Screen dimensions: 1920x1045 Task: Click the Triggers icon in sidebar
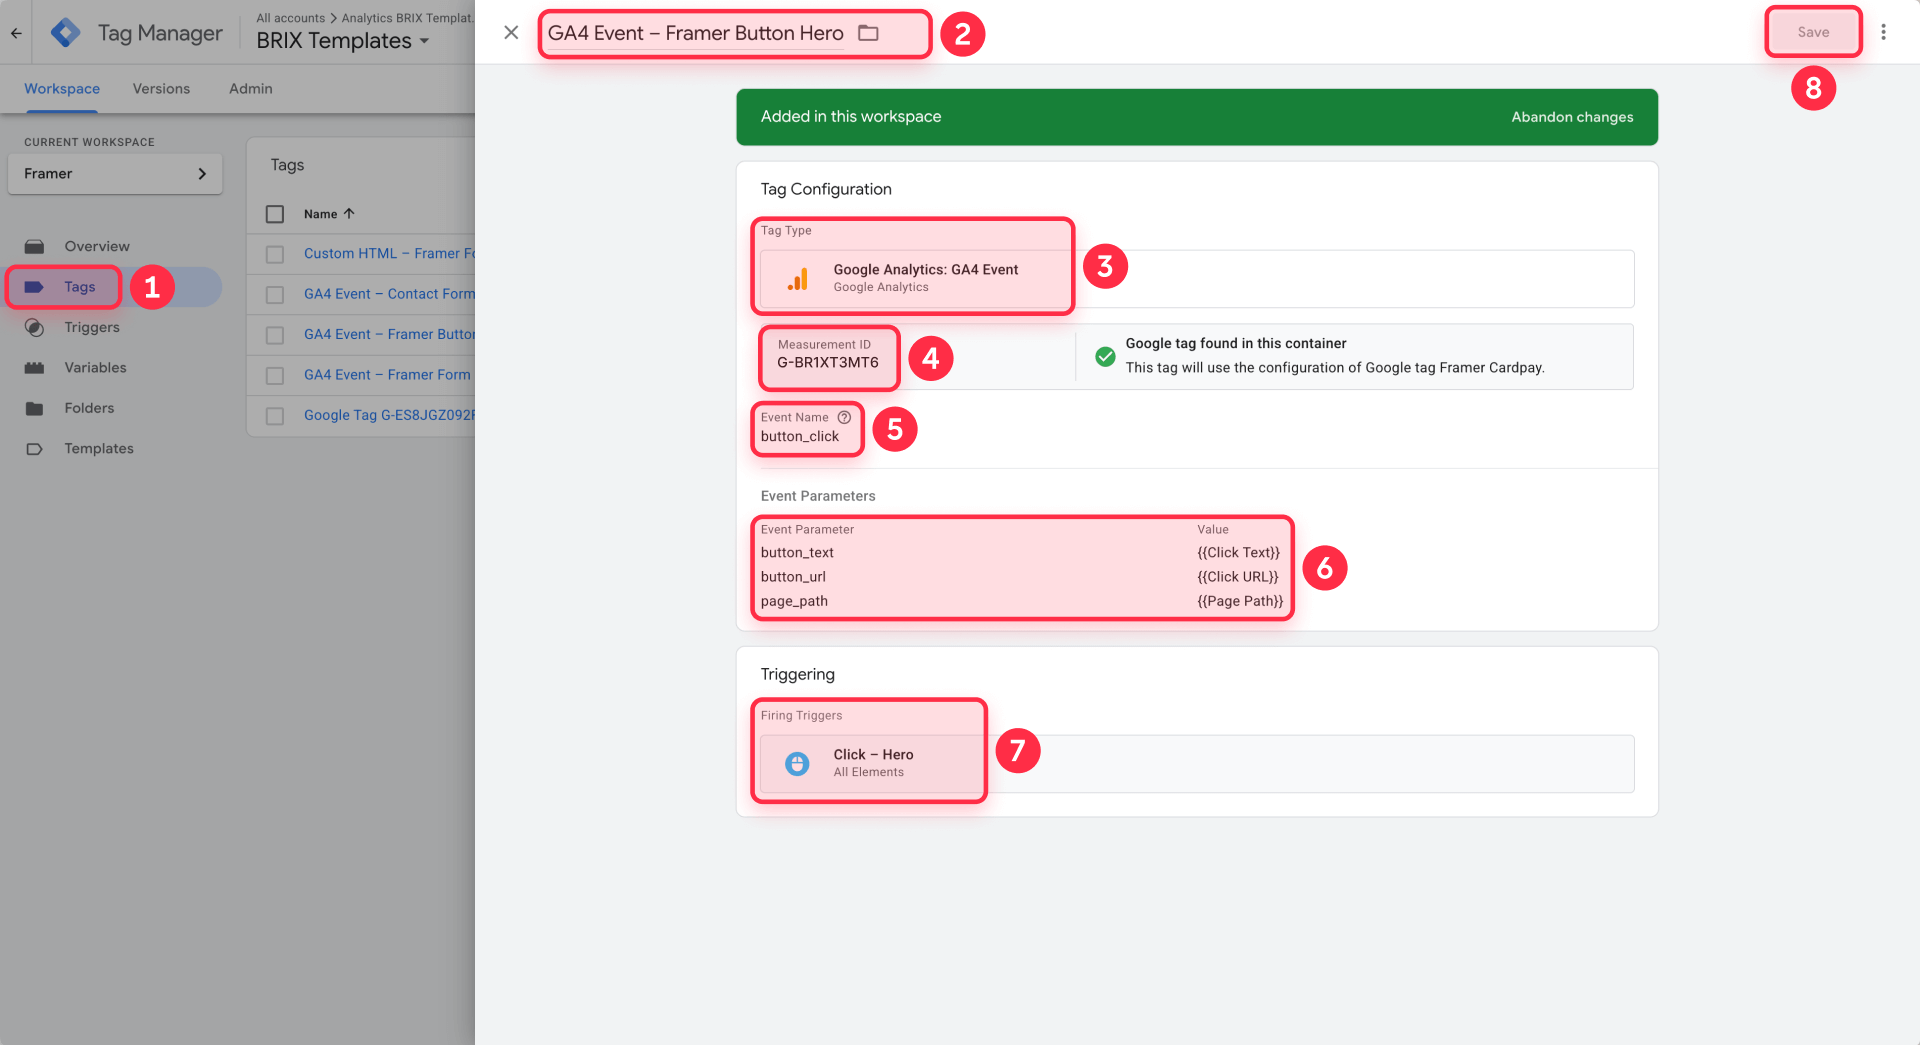[x=34, y=327]
